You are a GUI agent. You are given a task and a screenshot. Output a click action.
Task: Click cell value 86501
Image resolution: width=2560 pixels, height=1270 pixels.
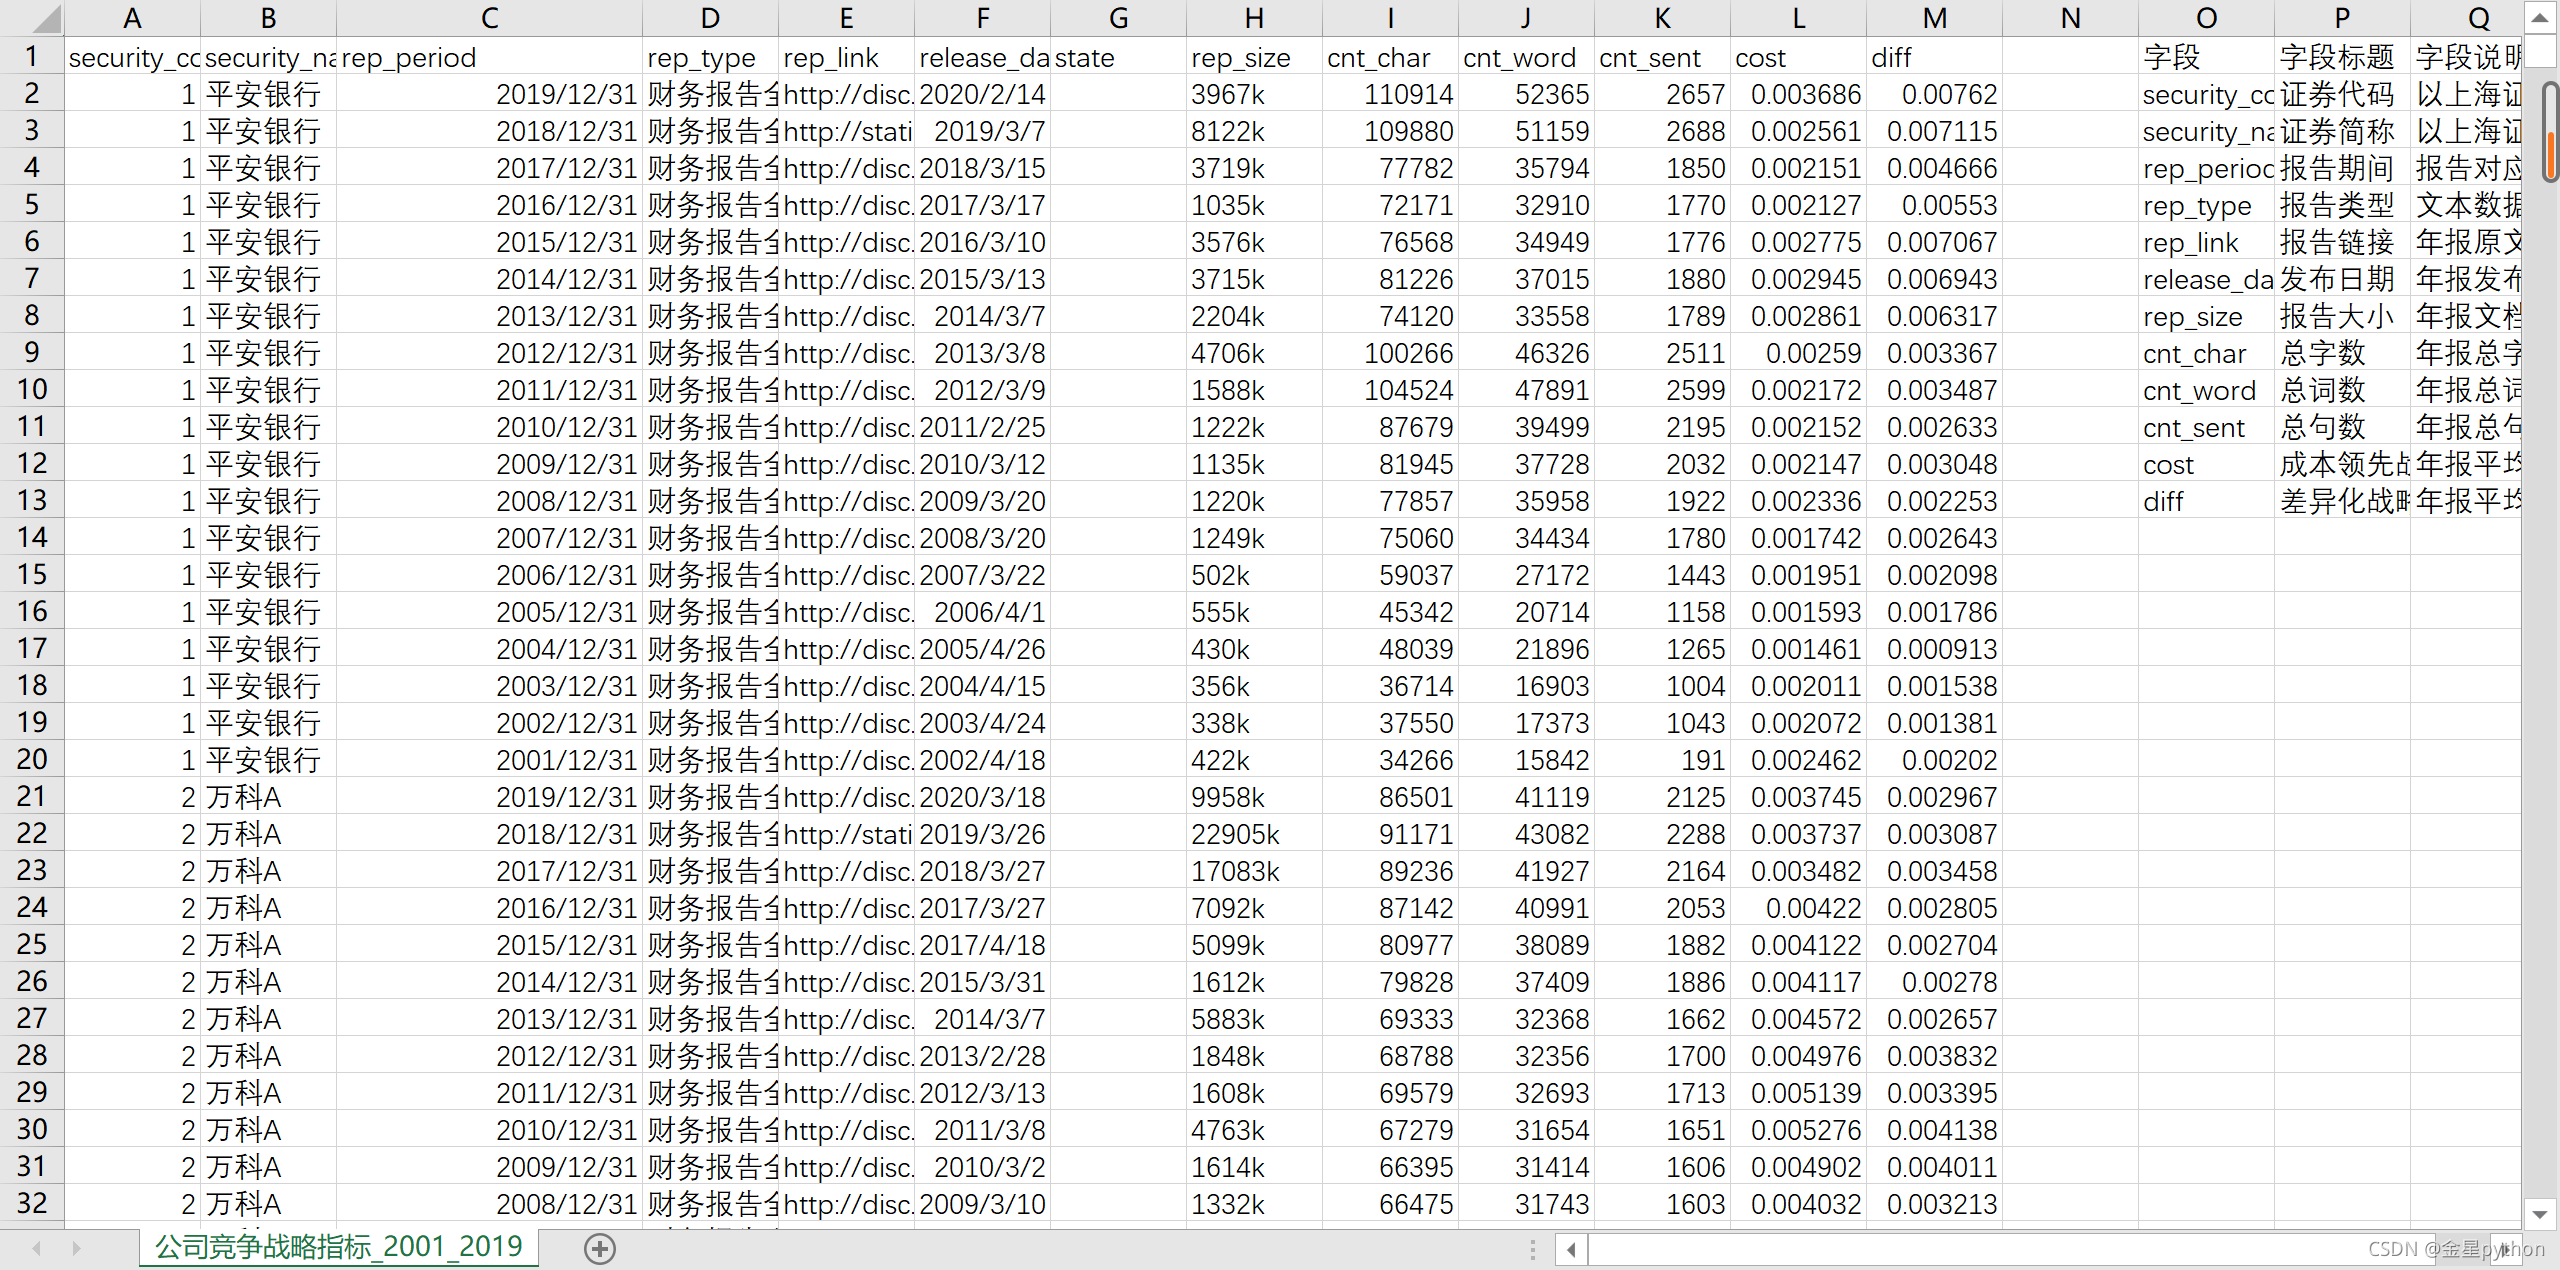(1390, 797)
